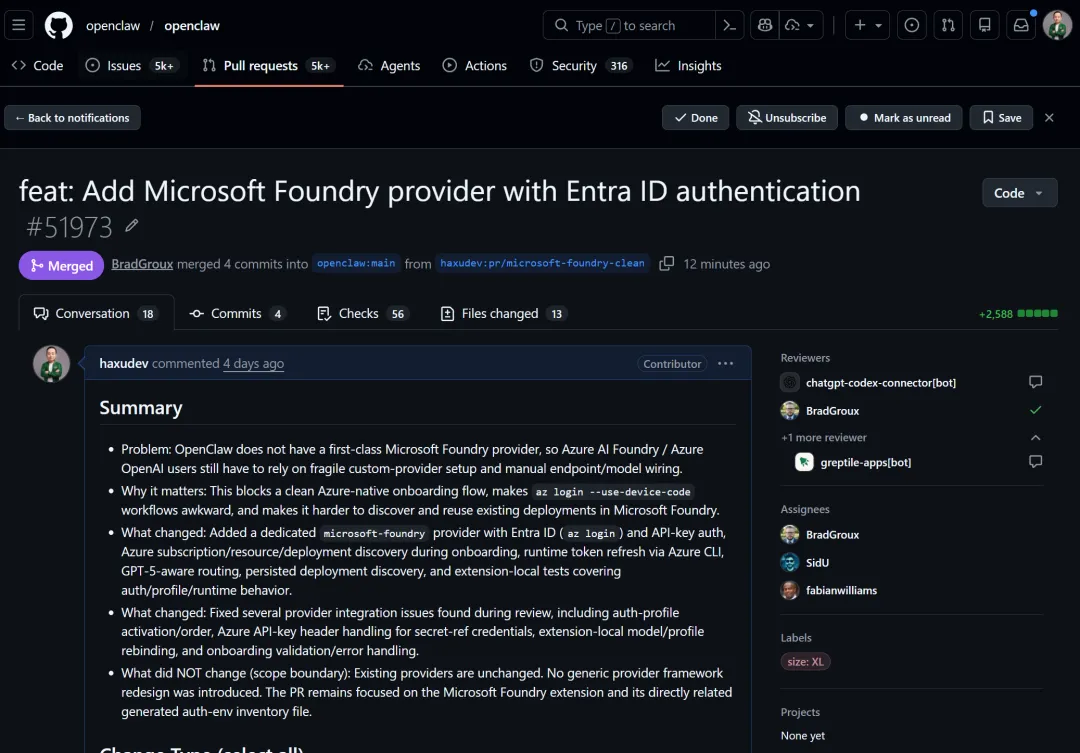View greptile-apps[bot] review comment icon
Viewport: 1080px width, 753px height.
point(1035,462)
